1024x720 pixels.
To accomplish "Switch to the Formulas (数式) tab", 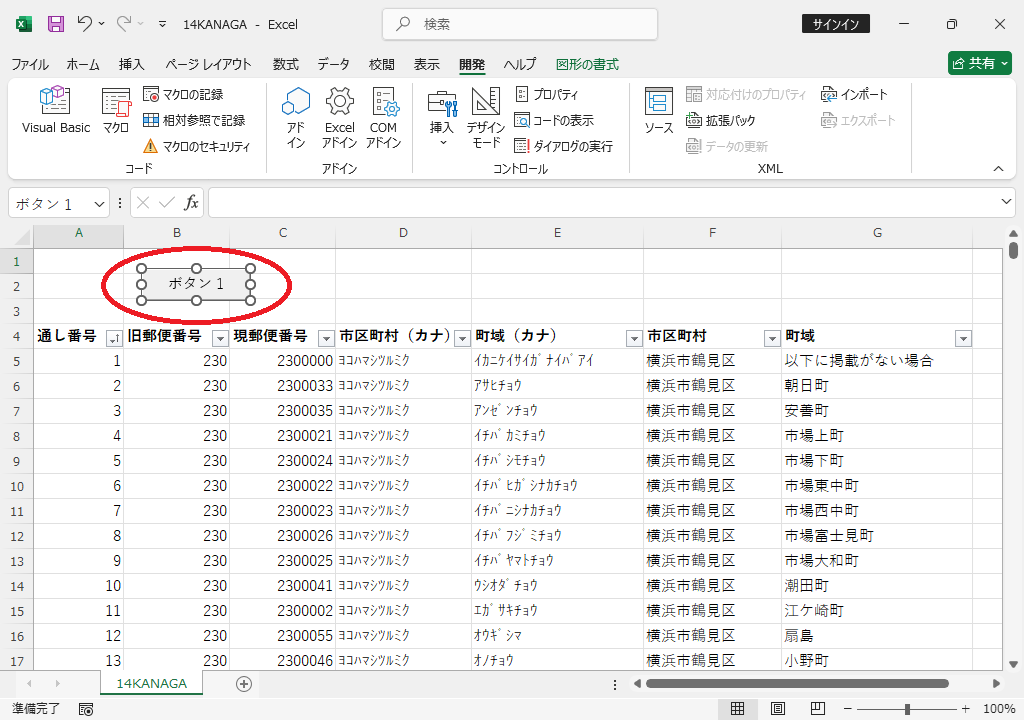I will click(x=285, y=64).
